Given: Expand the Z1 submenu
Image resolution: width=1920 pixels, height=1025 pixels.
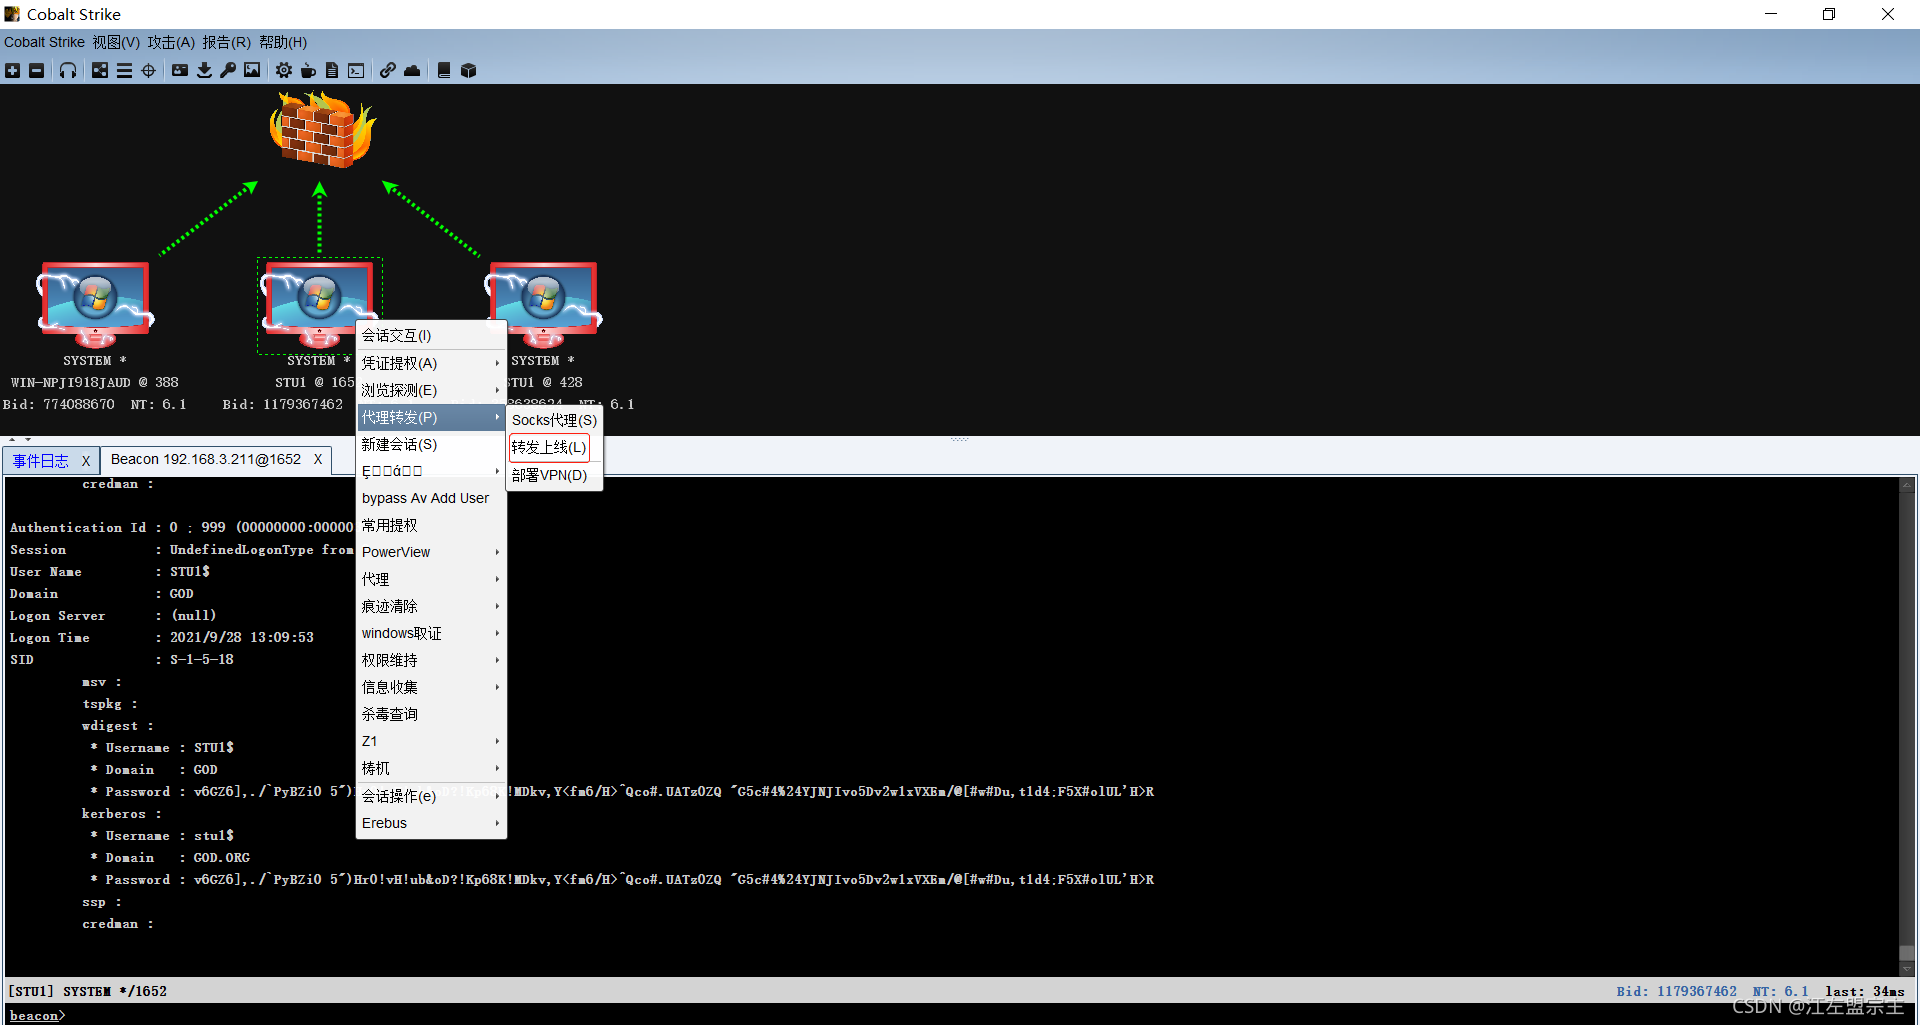Looking at the screenshot, I should click(x=431, y=741).
